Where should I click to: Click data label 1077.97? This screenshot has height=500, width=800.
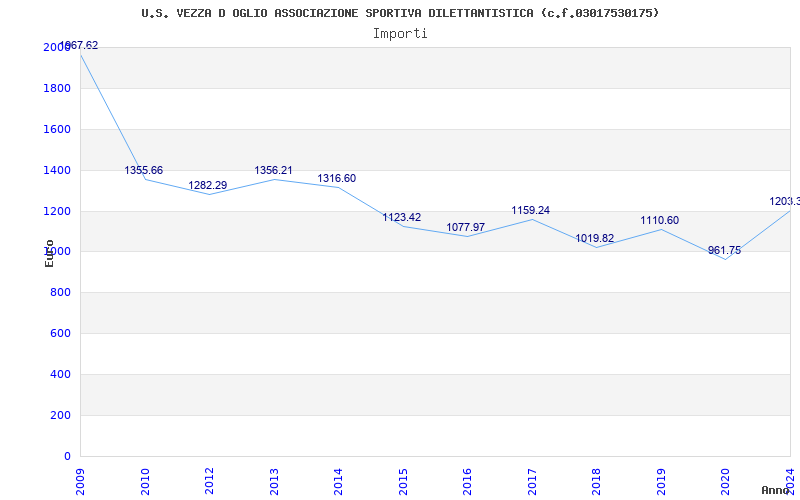coord(466,228)
